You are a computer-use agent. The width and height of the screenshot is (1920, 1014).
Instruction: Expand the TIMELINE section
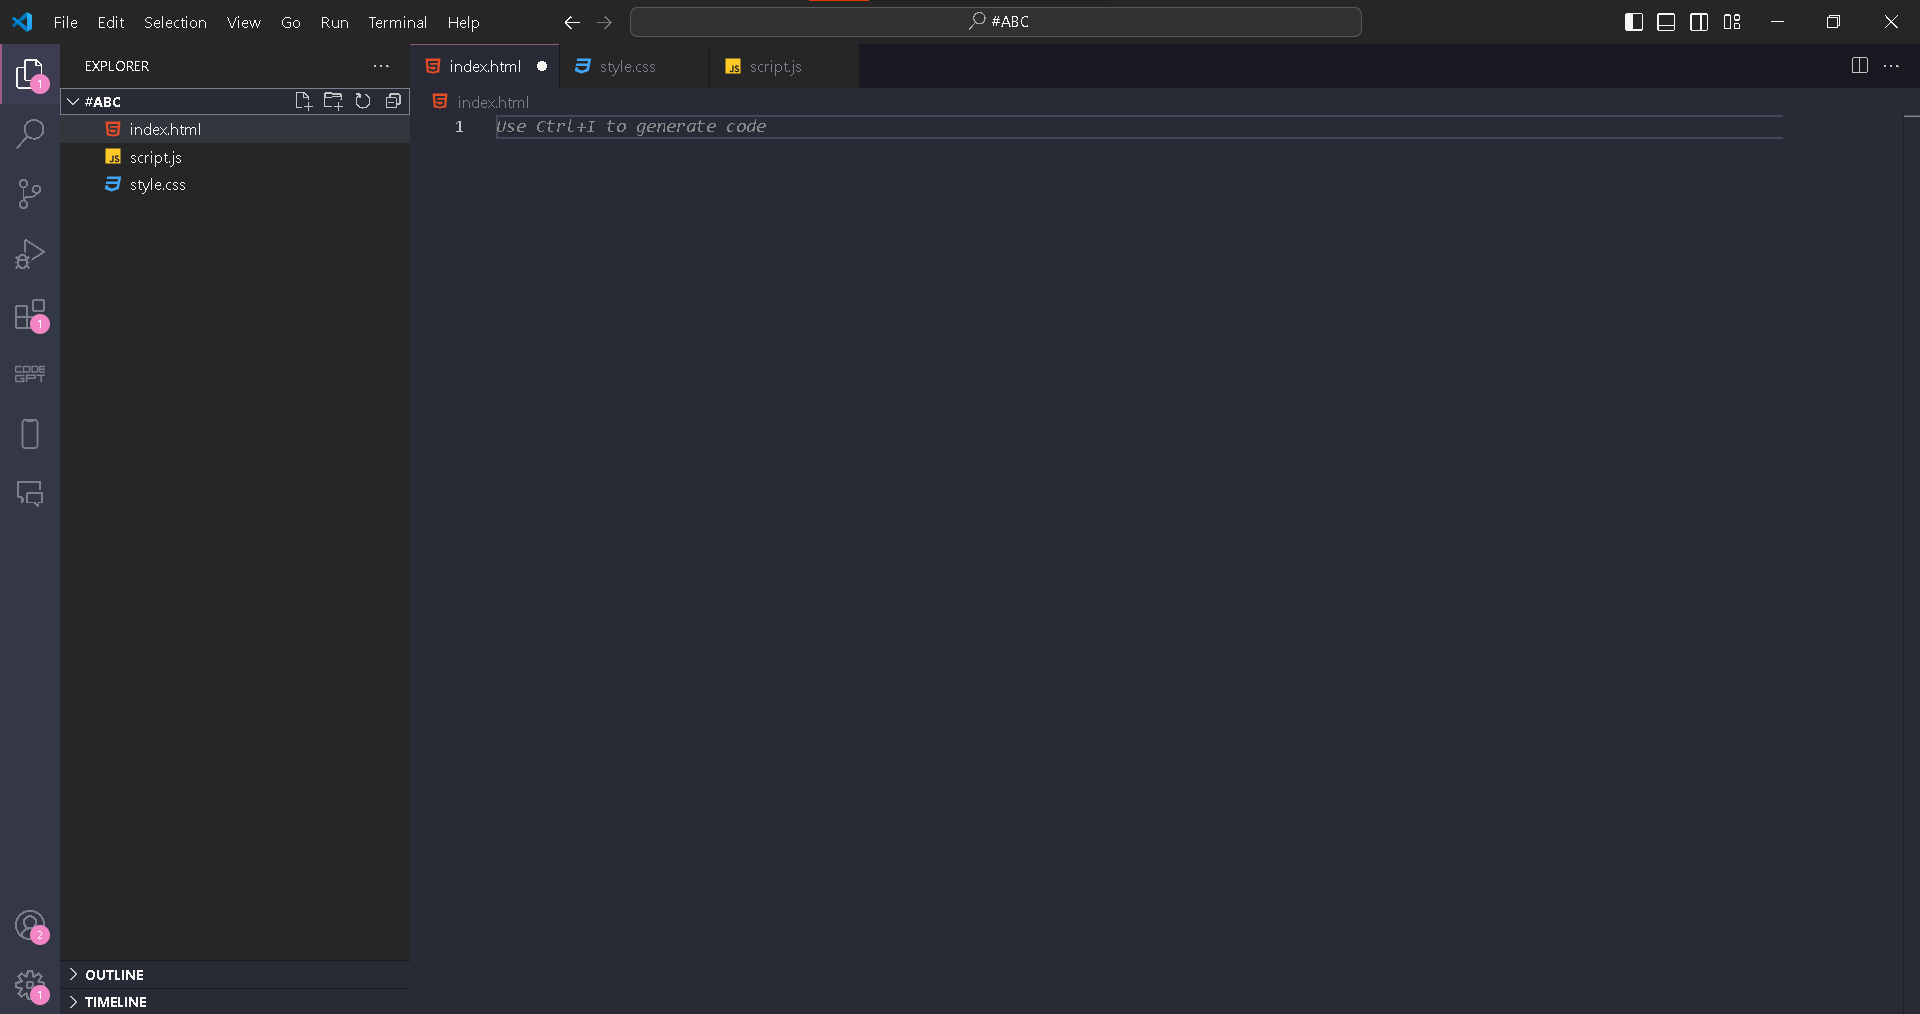pyautogui.click(x=235, y=1001)
